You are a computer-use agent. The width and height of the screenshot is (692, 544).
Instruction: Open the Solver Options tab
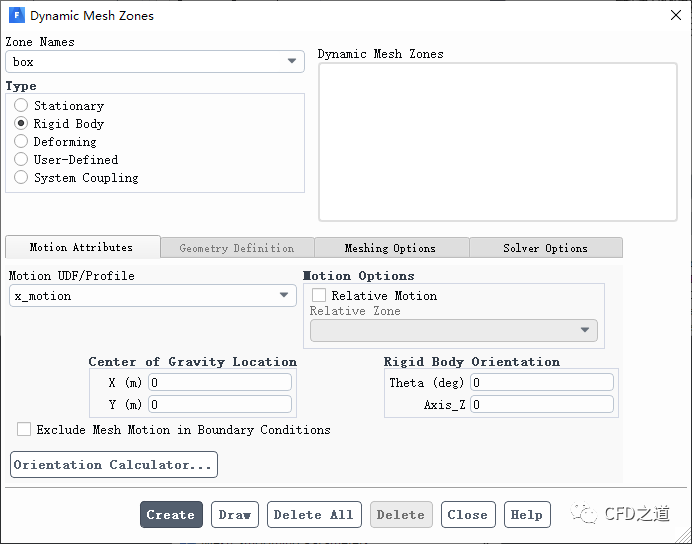(x=545, y=248)
